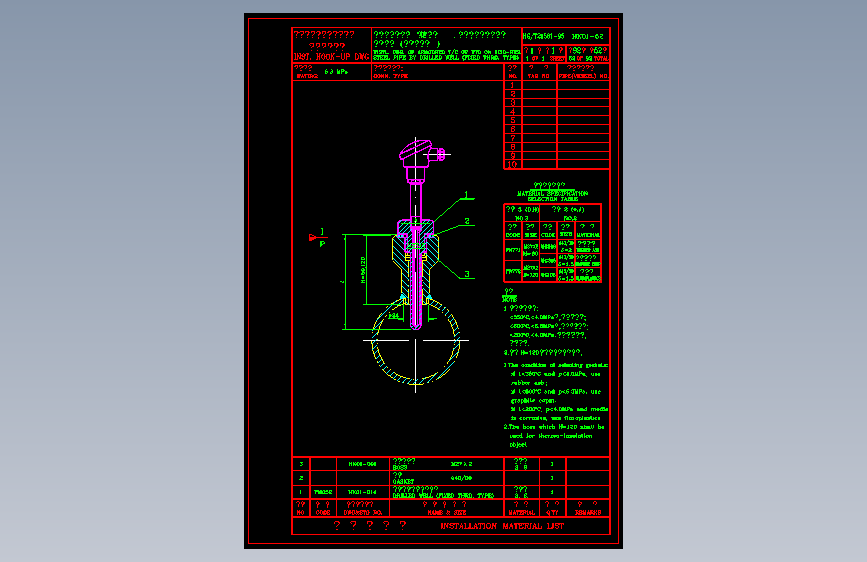Screen dimensions: 867x562
Task: Click the 'NAME & SIZE' column header
Action: point(447,513)
